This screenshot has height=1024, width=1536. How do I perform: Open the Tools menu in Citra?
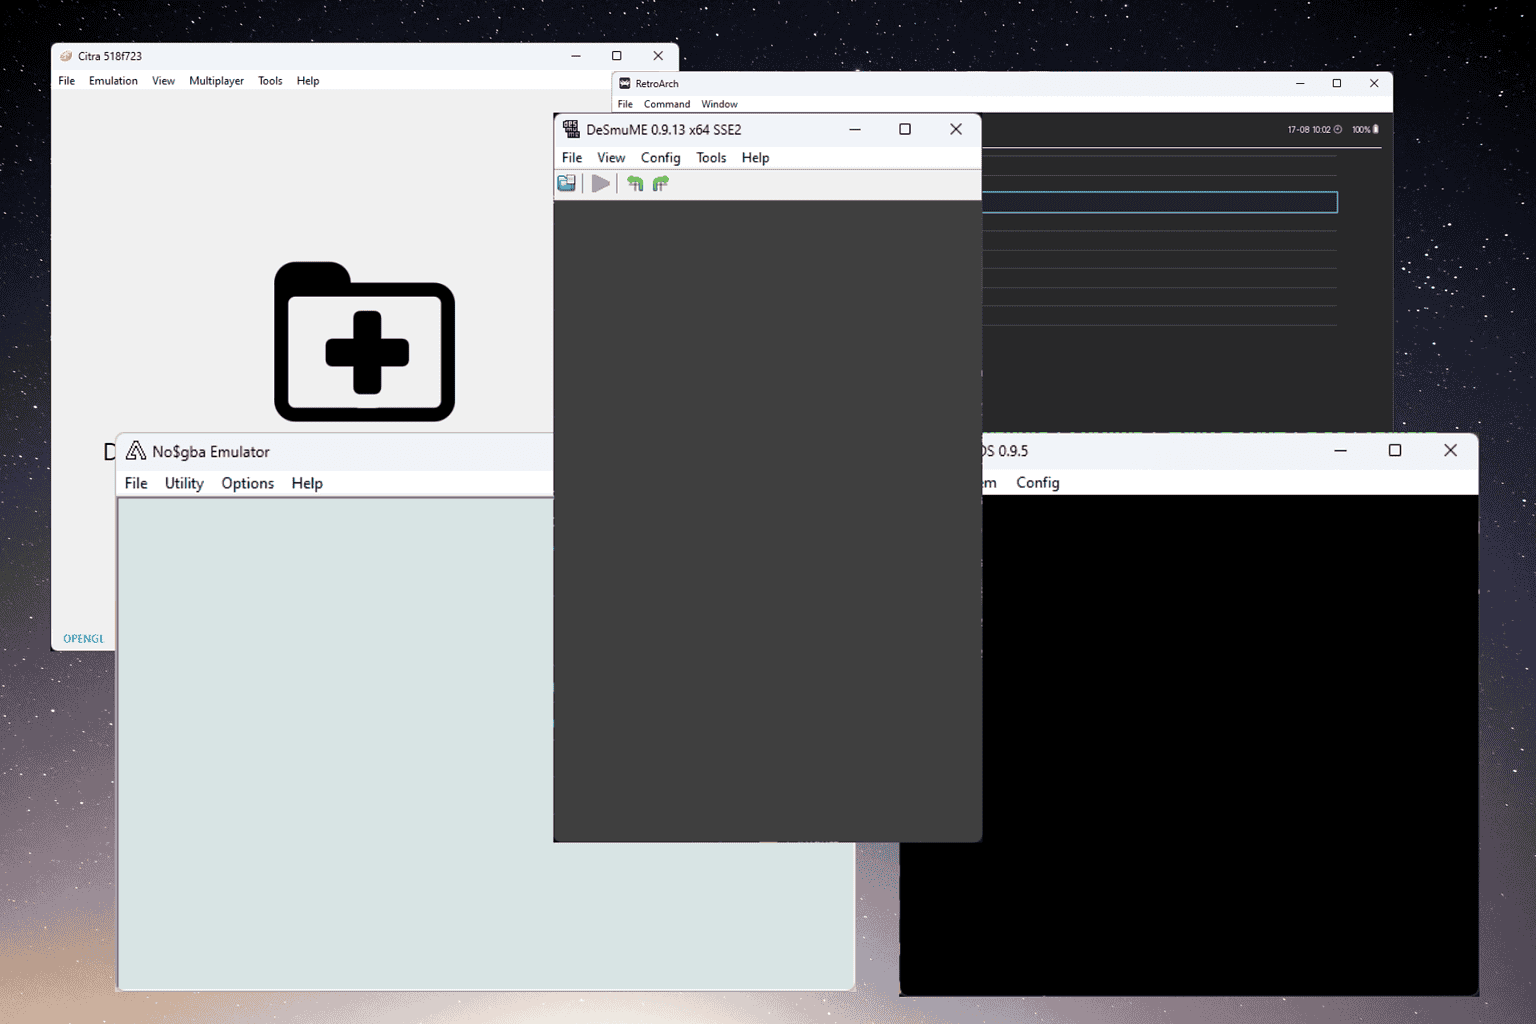[270, 81]
